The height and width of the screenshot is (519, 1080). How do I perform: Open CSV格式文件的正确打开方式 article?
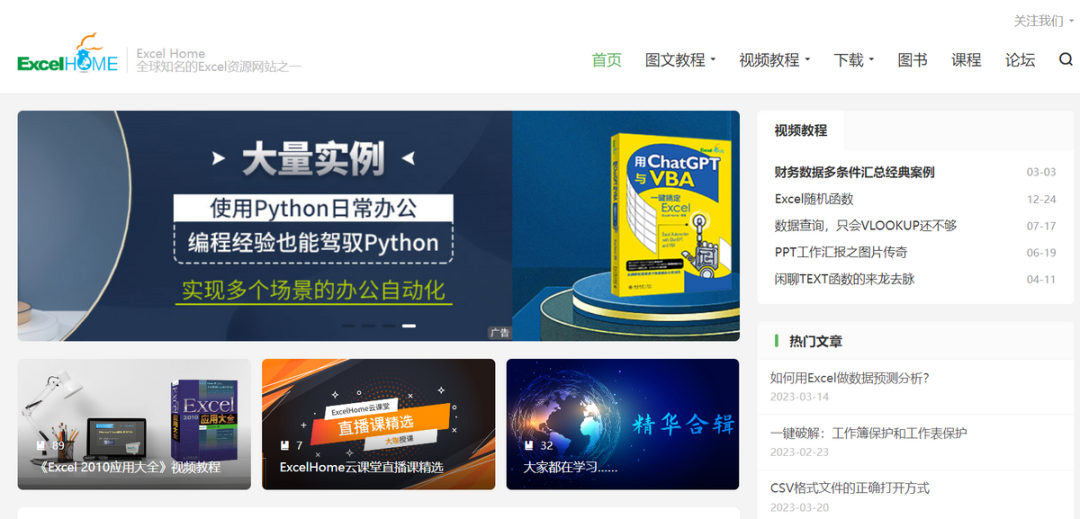tap(850, 489)
